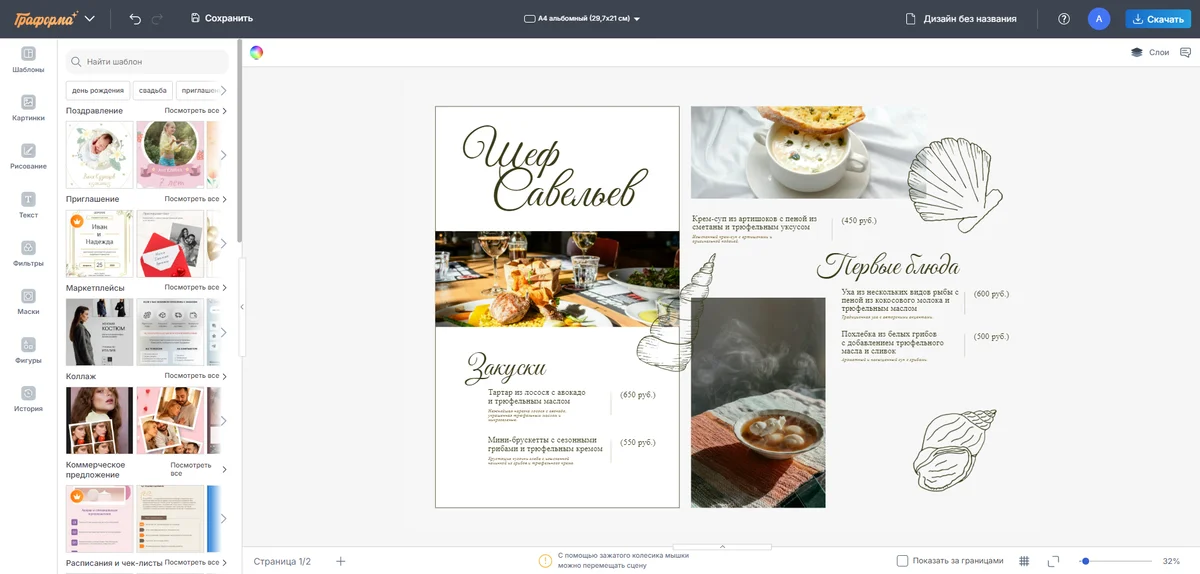Select the Иван и Надежда invitation template
This screenshot has height=574, width=1200.
point(99,243)
